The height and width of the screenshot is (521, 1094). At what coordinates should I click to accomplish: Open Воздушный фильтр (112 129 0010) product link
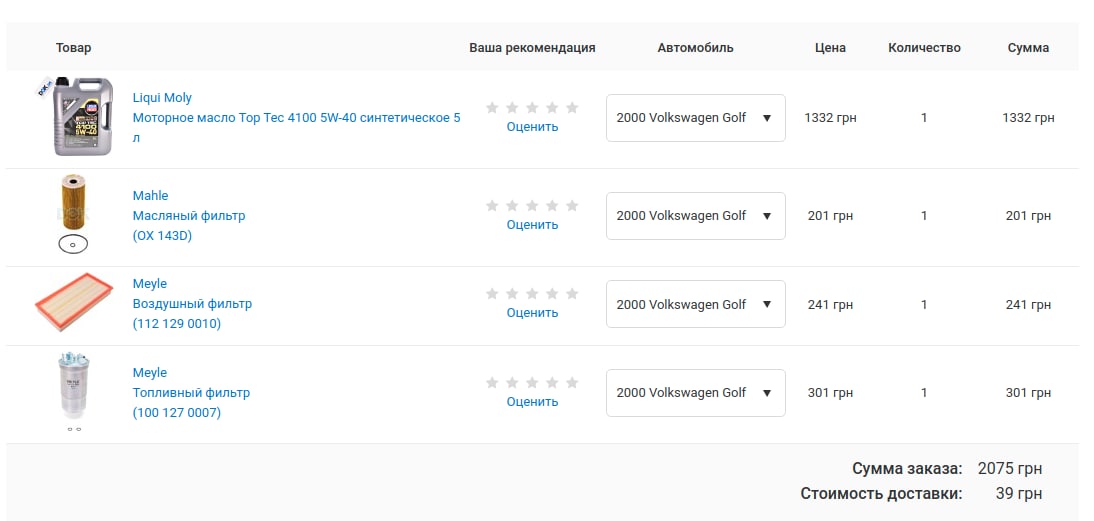[192, 314]
